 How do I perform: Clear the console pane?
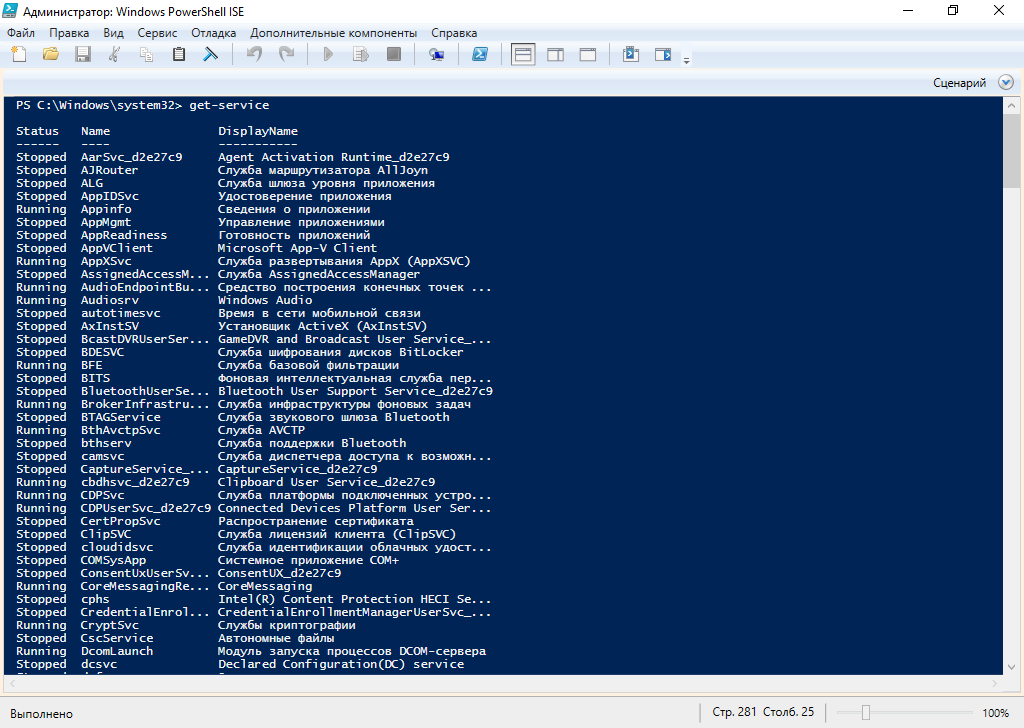[211, 55]
